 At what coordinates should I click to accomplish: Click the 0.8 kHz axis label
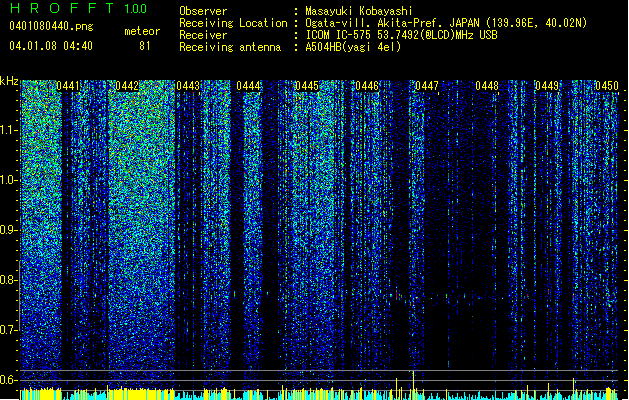tap(9, 280)
